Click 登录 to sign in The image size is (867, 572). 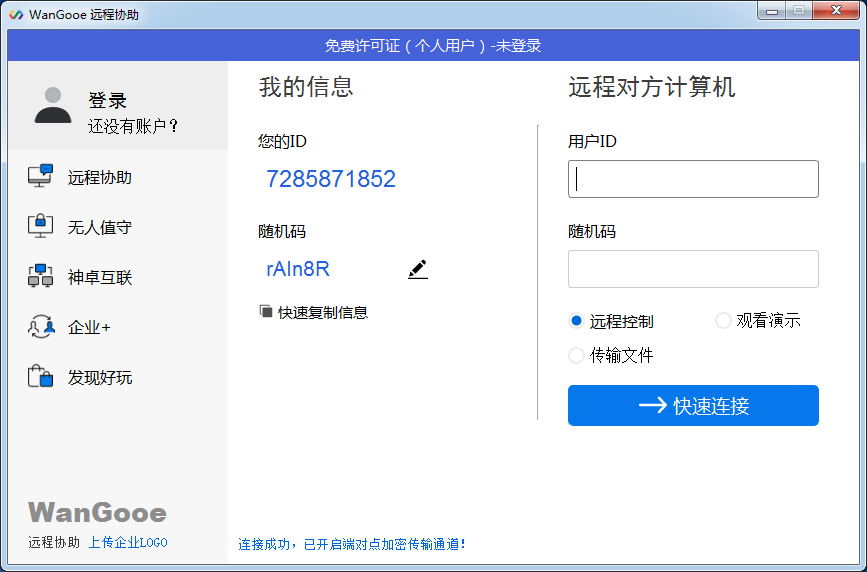tap(107, 100)
